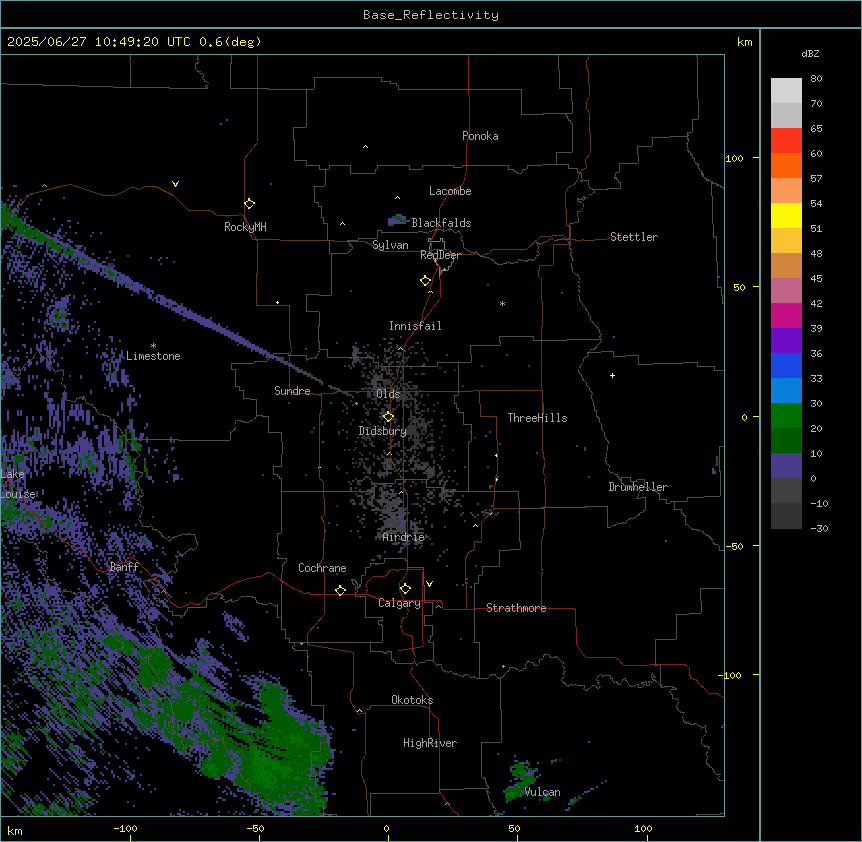This screenshot has height=842, width=862.
Task: Click yellow diamond marker south of Cochrane
Action: tap(340, 590)
